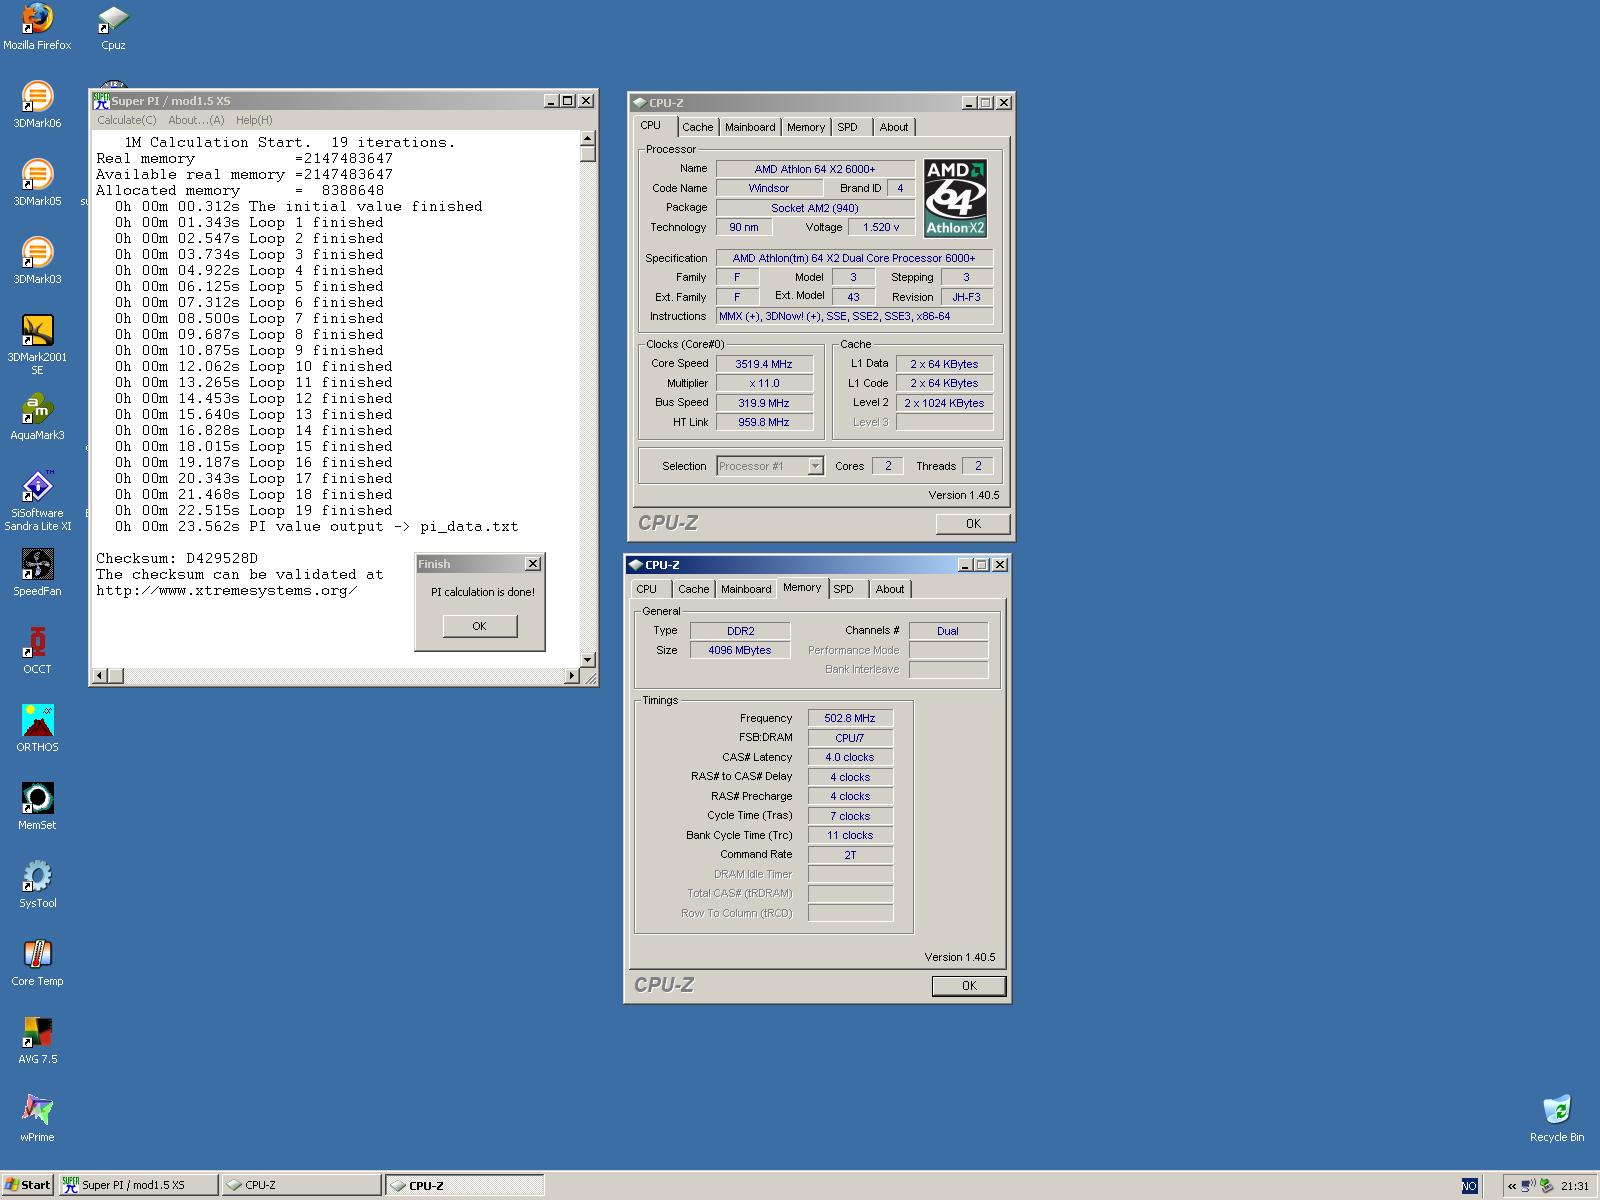Open the AquaMark3 desktop icon

click(x=37, y=417)
